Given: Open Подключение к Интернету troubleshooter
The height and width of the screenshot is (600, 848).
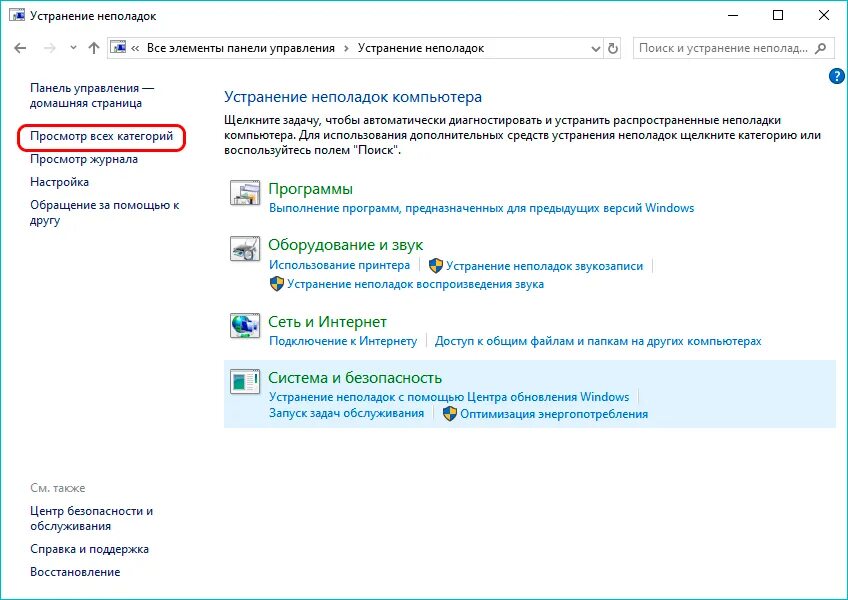Looking at the screenshot, I should [343, 341].
